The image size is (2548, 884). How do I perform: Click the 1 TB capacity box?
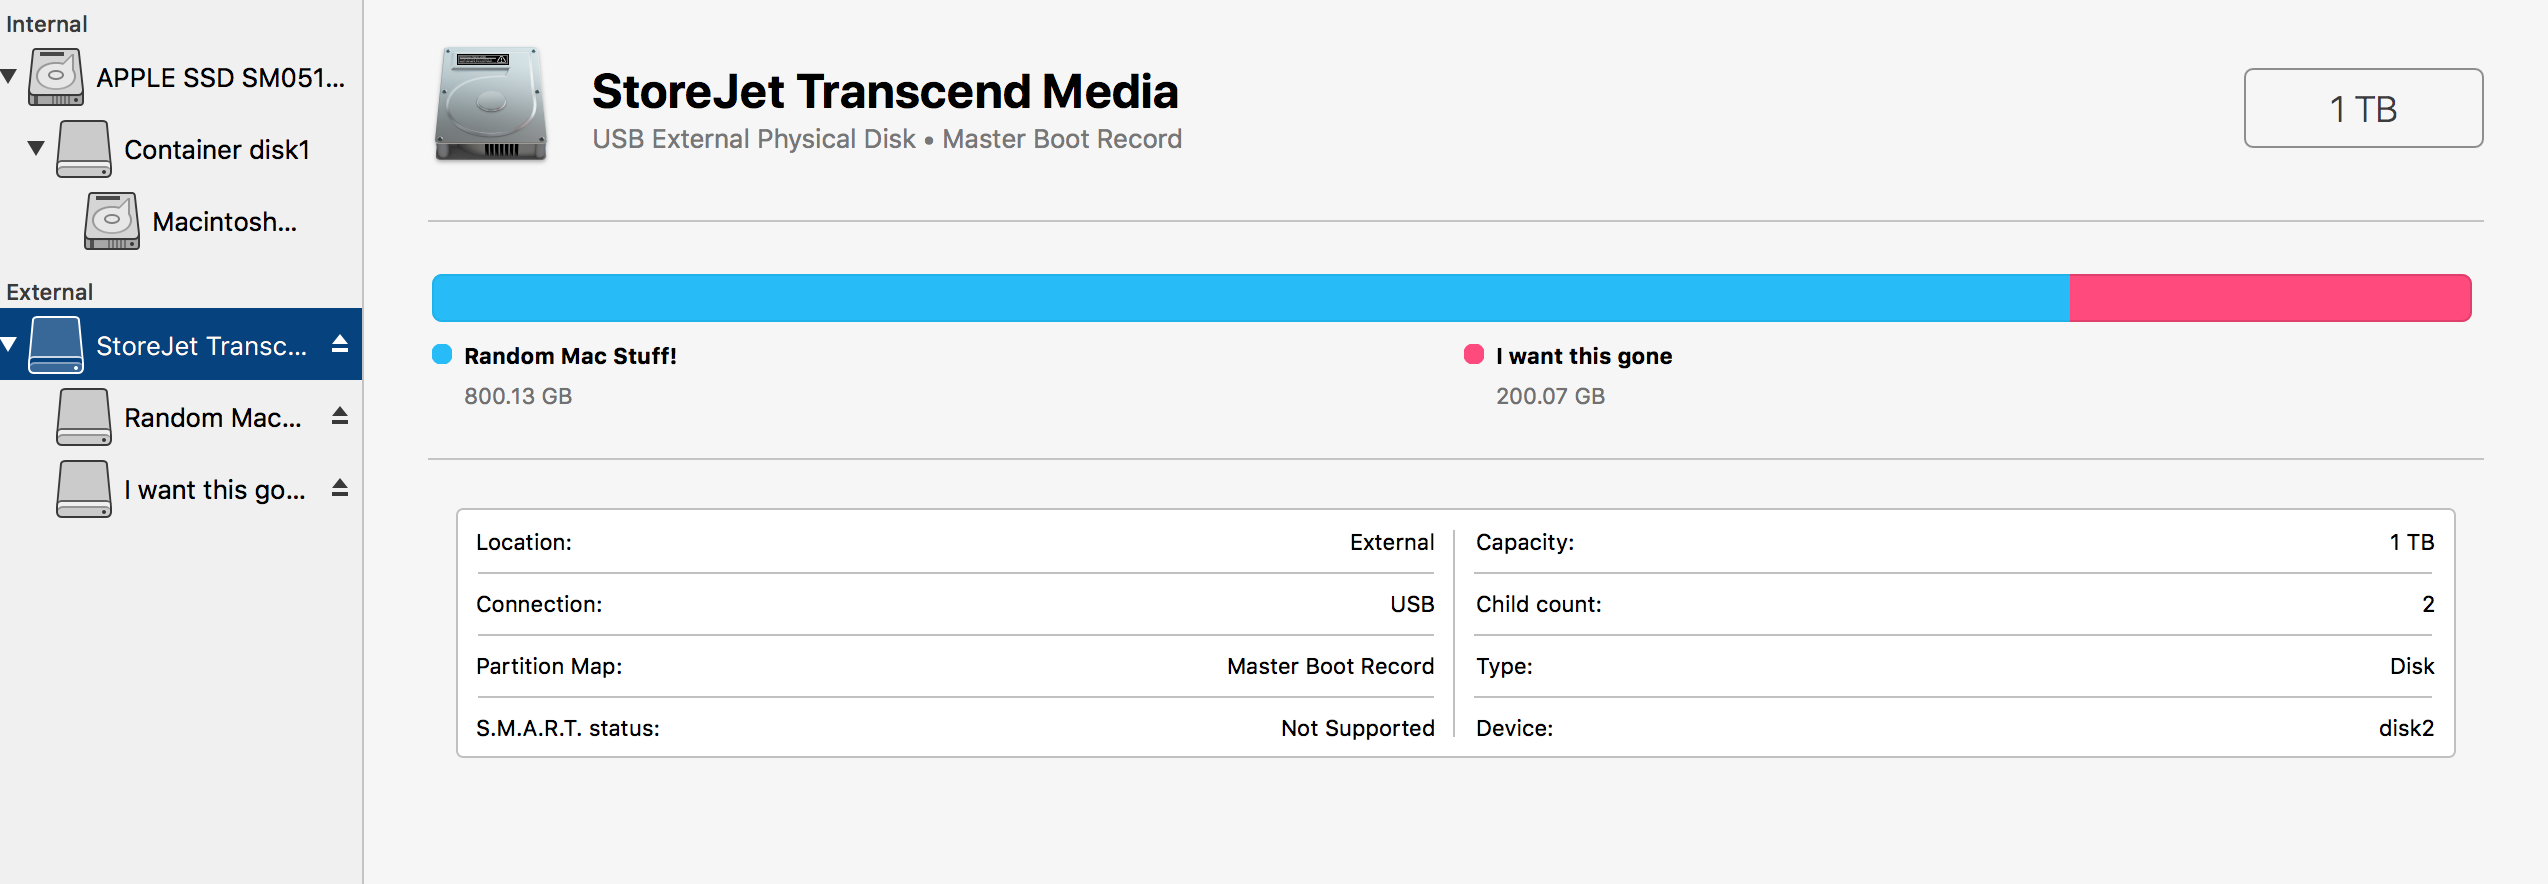click(x=2362, y=108)
